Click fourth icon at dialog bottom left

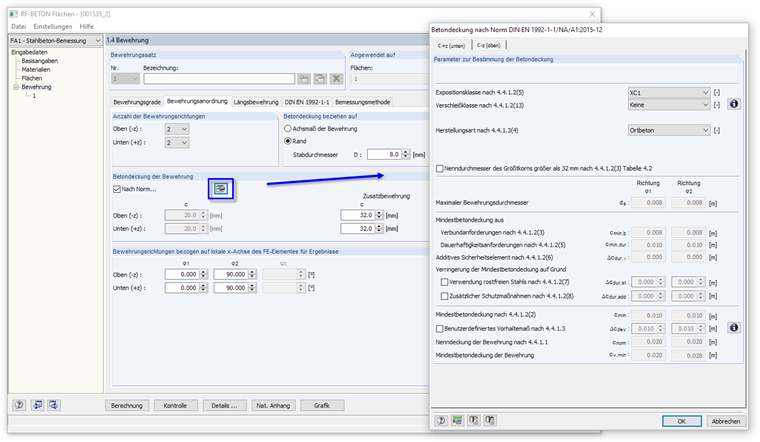(x=490, y=421)
